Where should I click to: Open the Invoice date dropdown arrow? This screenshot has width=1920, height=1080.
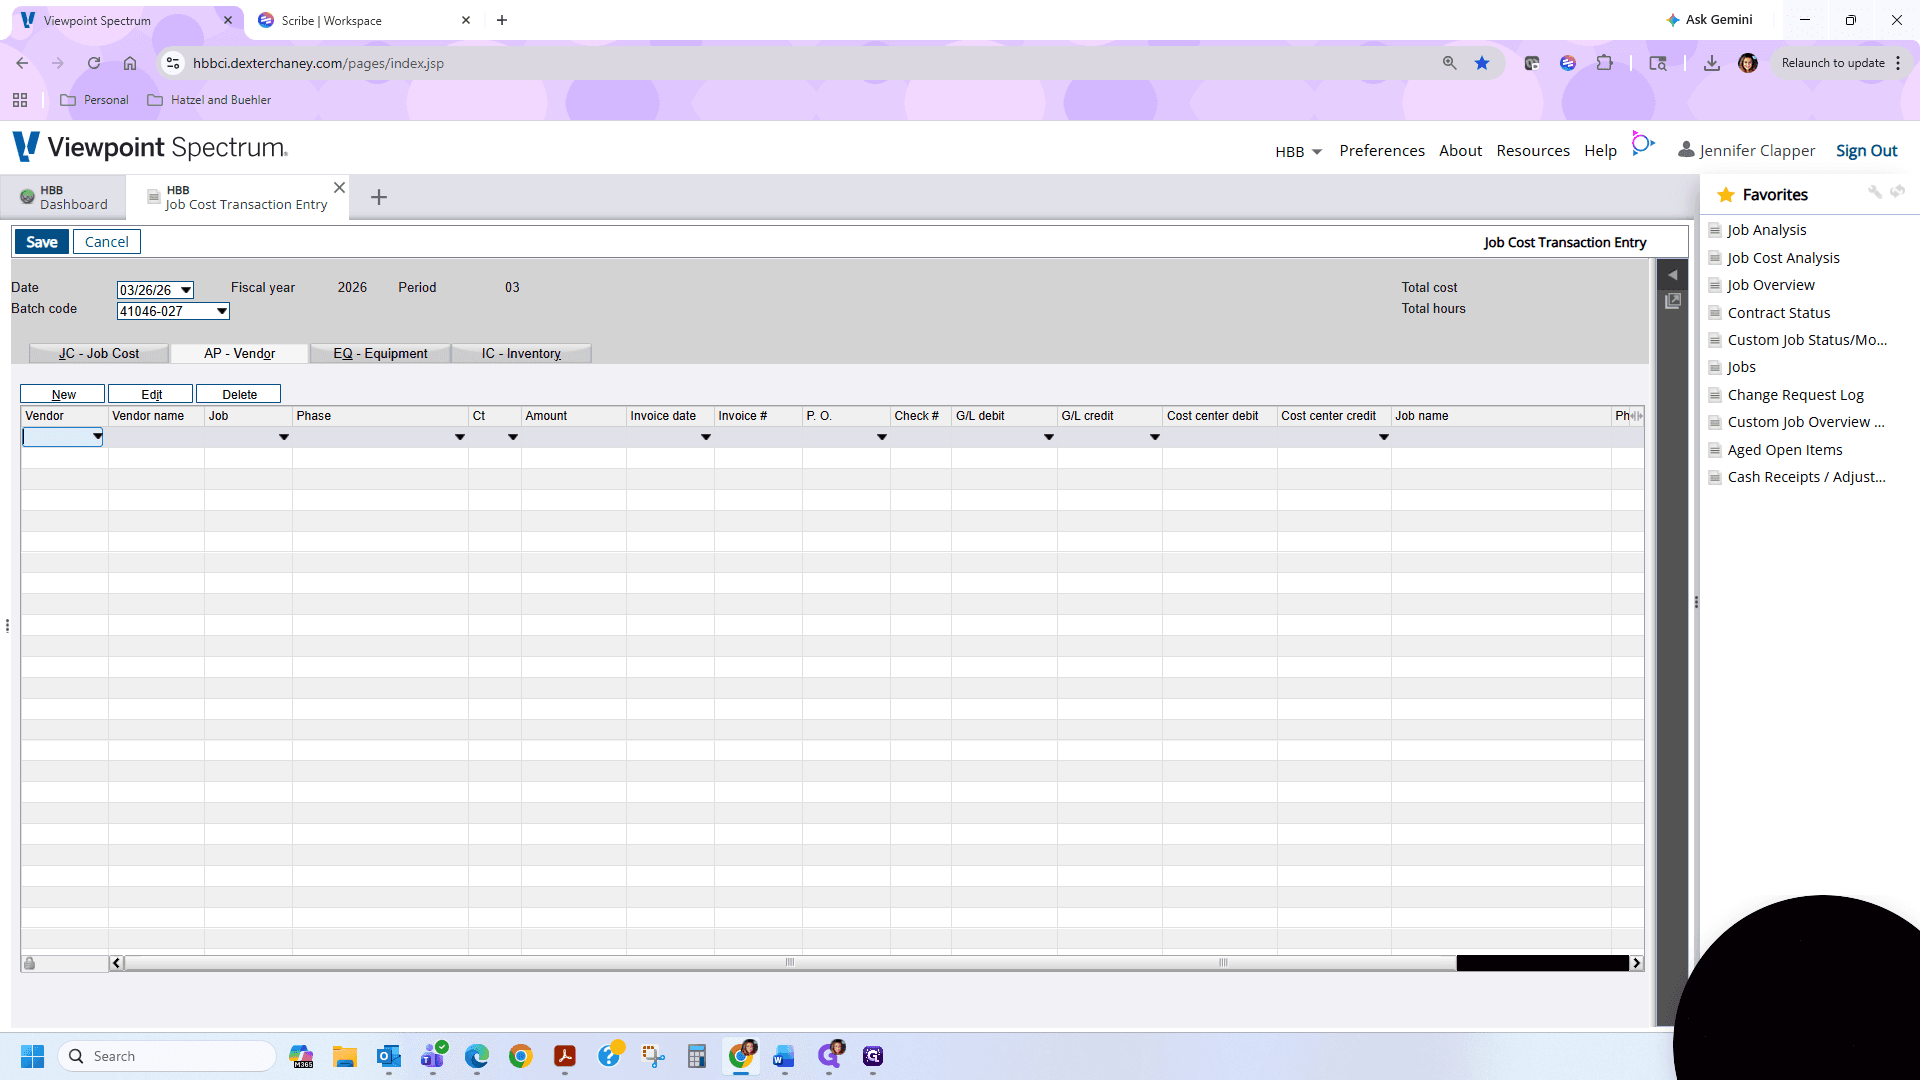coord(706,437)
